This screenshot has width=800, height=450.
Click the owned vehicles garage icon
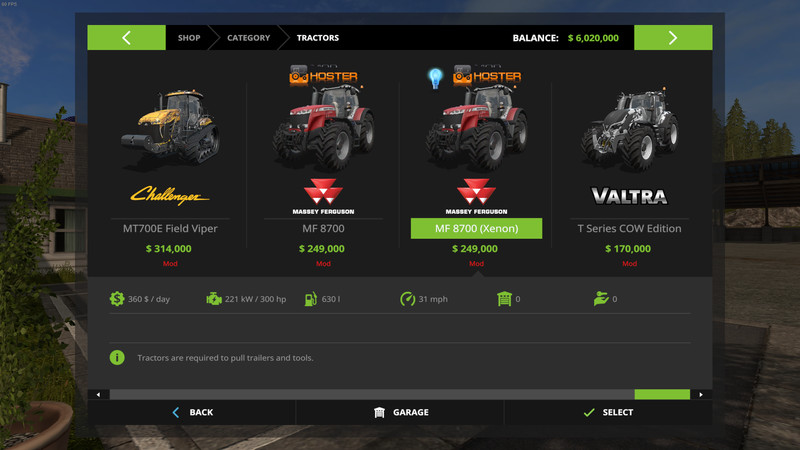504,298
